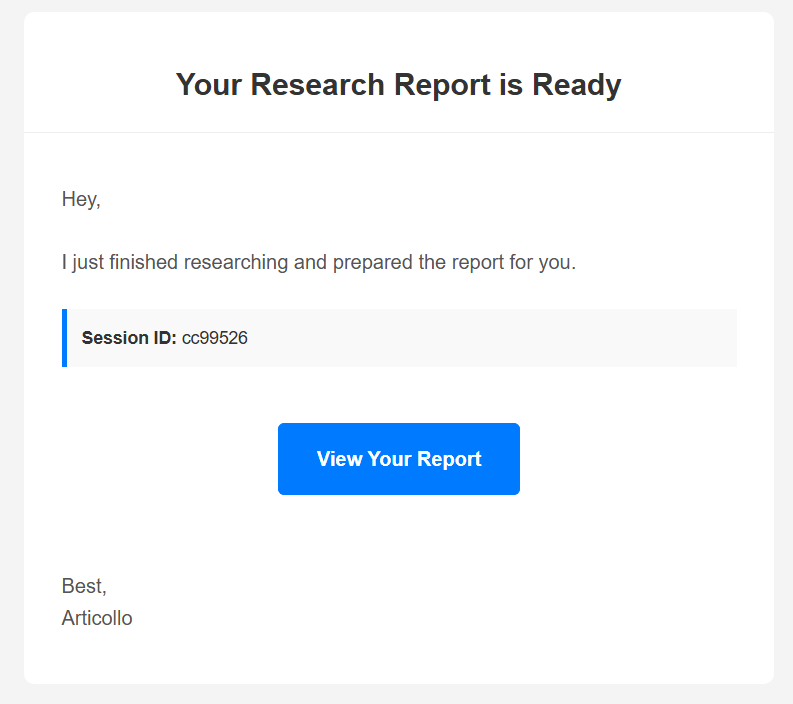Click "you." at the end of the sentence
The image size is (793, 704).
pos(558,263)
